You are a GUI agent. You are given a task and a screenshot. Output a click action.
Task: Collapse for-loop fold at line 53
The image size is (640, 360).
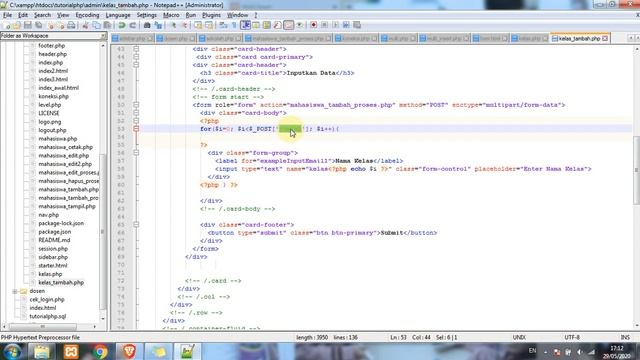point(136,129)
